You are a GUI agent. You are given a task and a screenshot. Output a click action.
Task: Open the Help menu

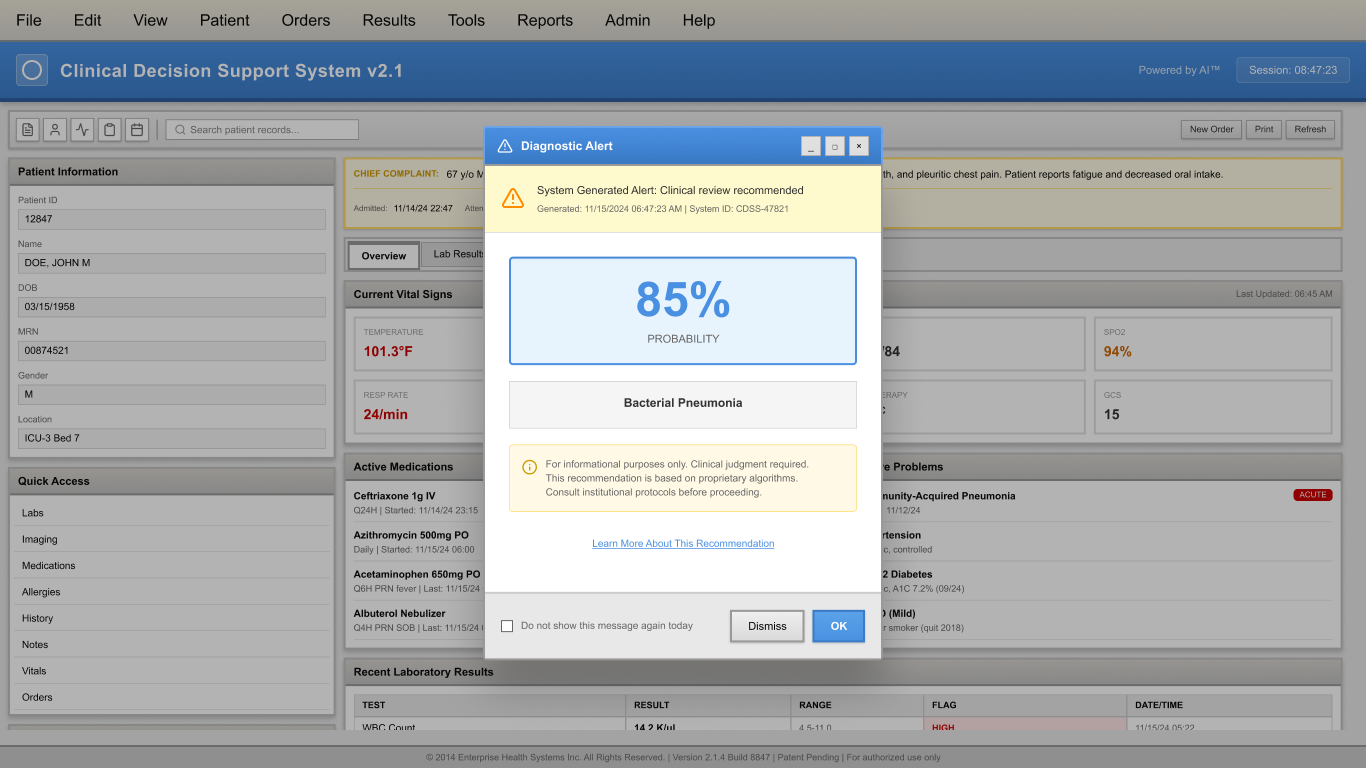tap(699, 20)
